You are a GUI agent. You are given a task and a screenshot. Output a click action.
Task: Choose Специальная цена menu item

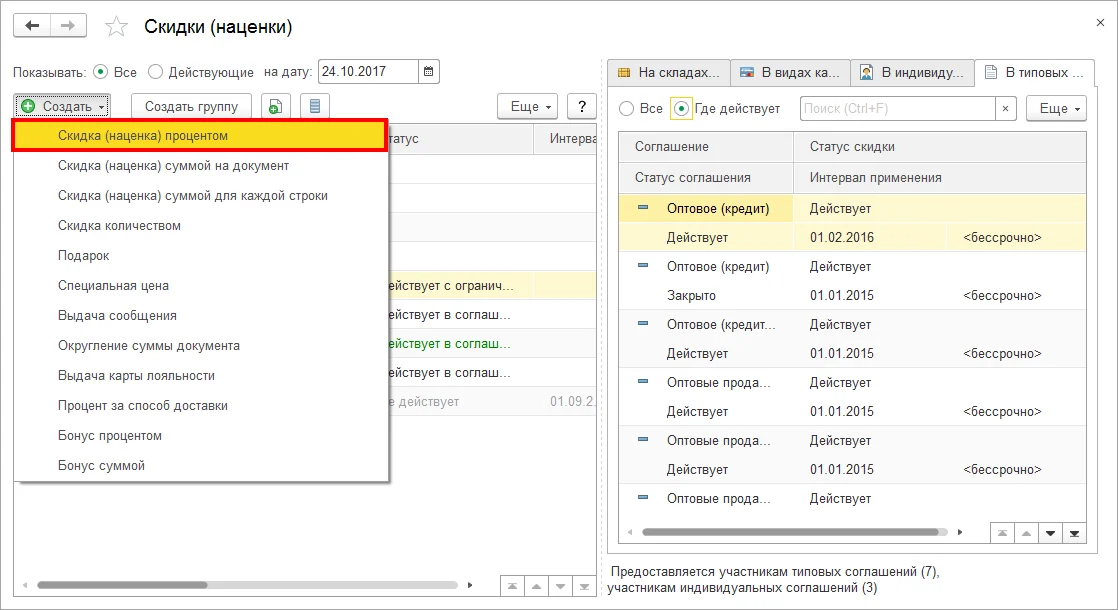pos(200,285)
